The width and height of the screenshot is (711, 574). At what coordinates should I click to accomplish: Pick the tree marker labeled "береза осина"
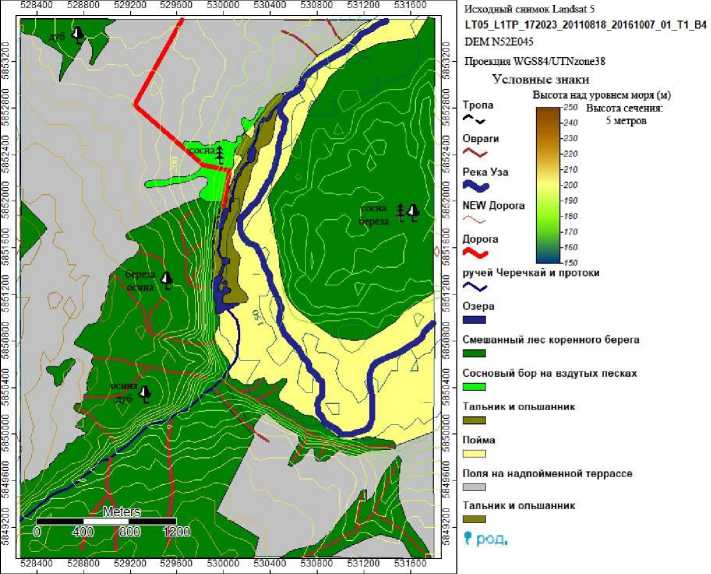point(167,279)
